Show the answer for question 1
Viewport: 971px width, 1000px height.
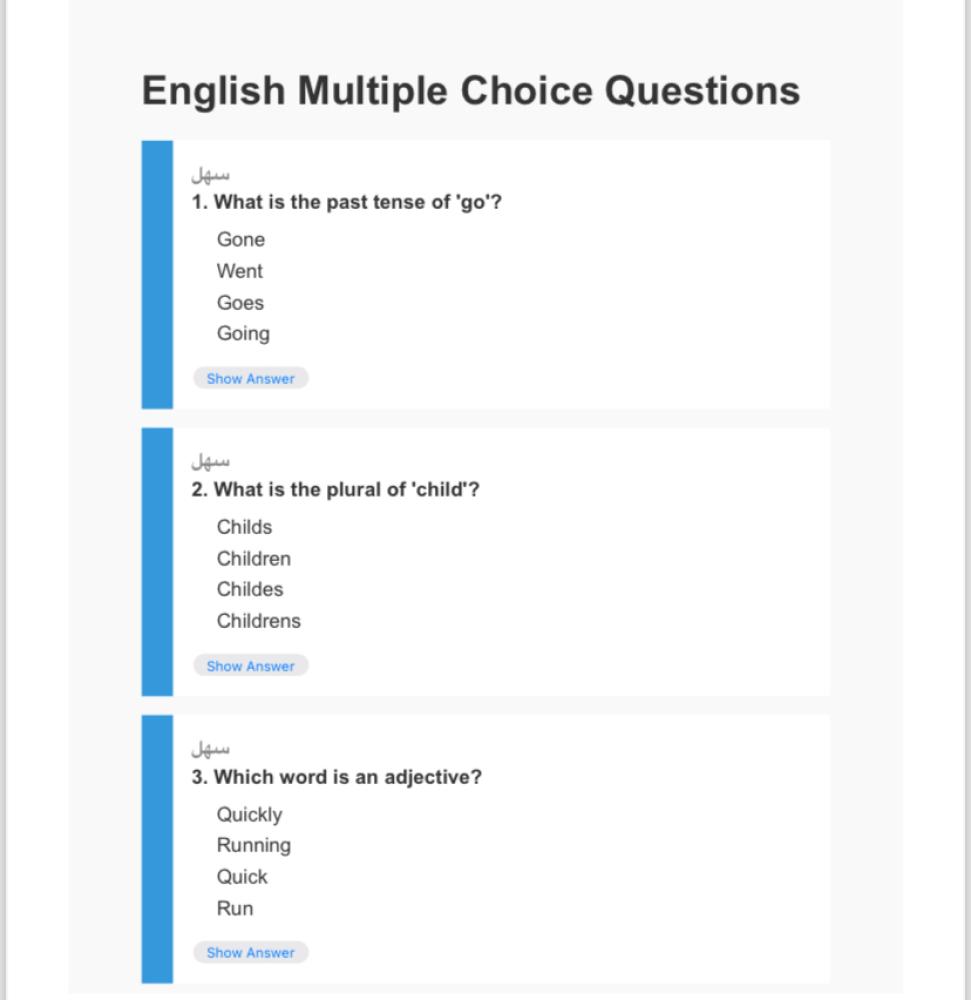click(x=251, y=378)
